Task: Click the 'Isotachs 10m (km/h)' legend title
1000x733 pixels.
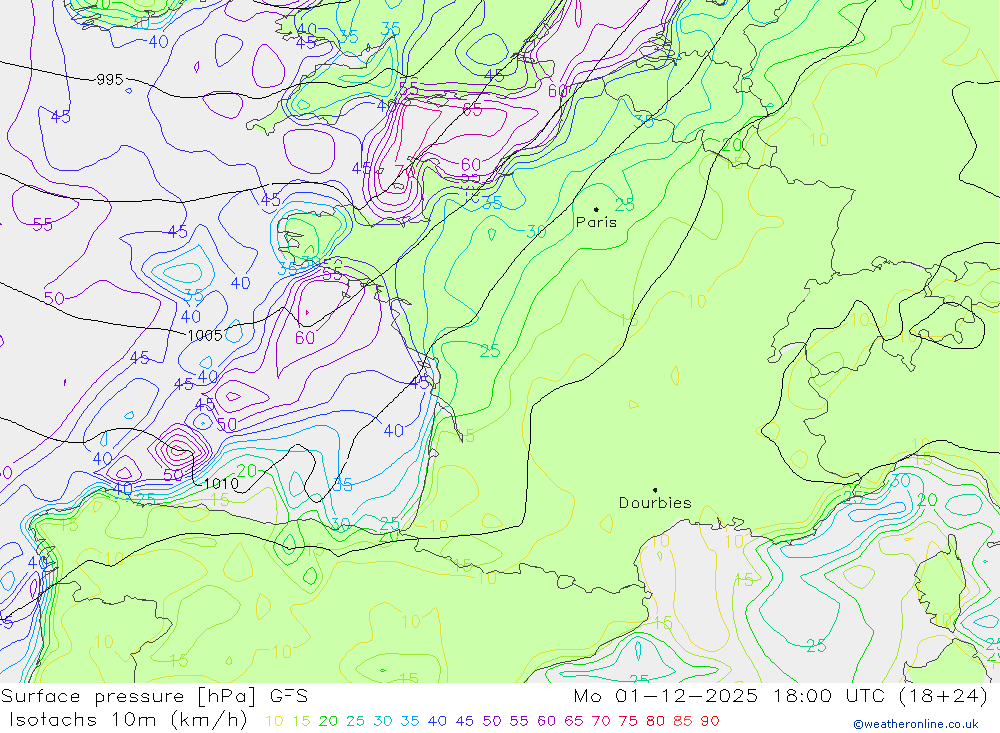Action: pyautogui.click(x=128, y=720)
